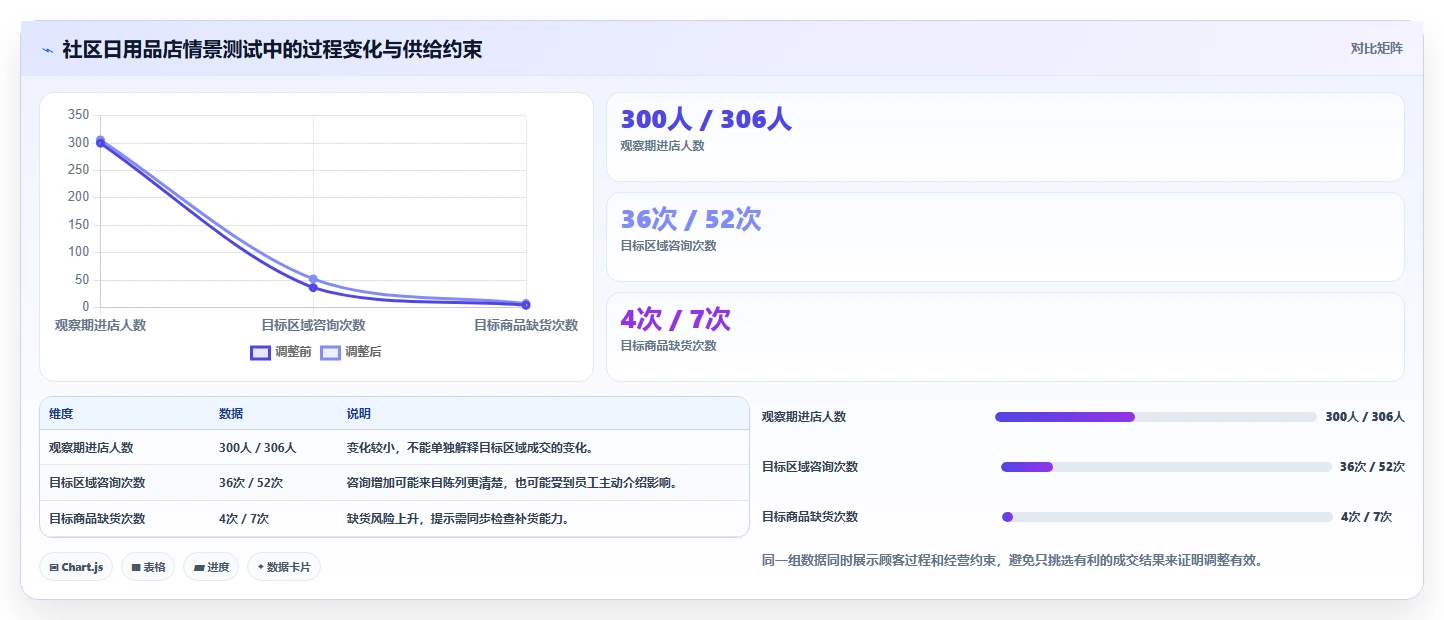Click the 目标区域咨询次数 progress bar
Image resolution: width=1444 pixels, height=620 pixels.
1166,467
